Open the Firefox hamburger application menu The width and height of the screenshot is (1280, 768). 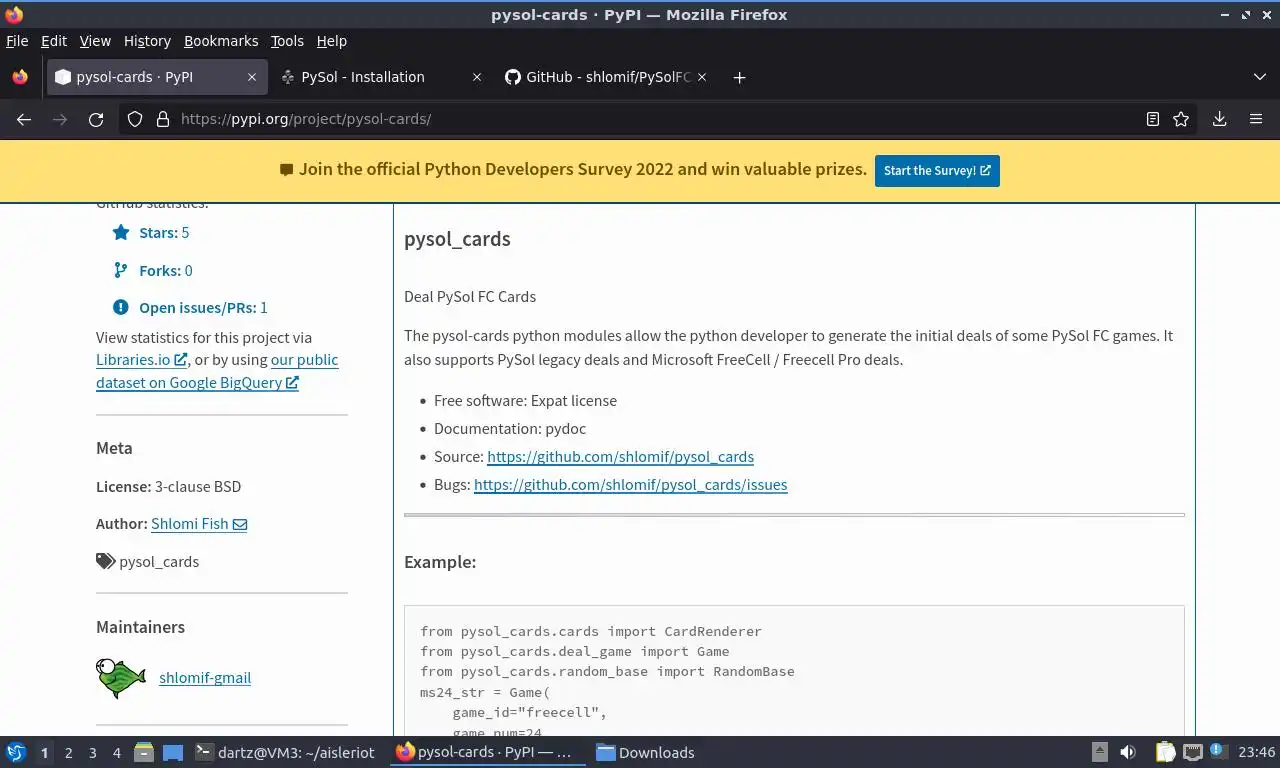pos(1256,119)
